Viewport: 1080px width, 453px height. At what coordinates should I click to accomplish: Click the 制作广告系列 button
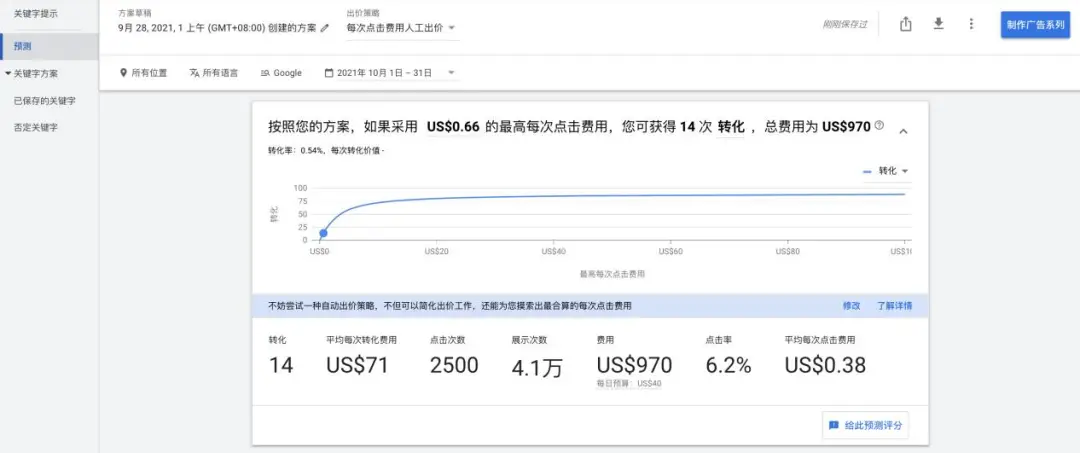pos(1035,25)
